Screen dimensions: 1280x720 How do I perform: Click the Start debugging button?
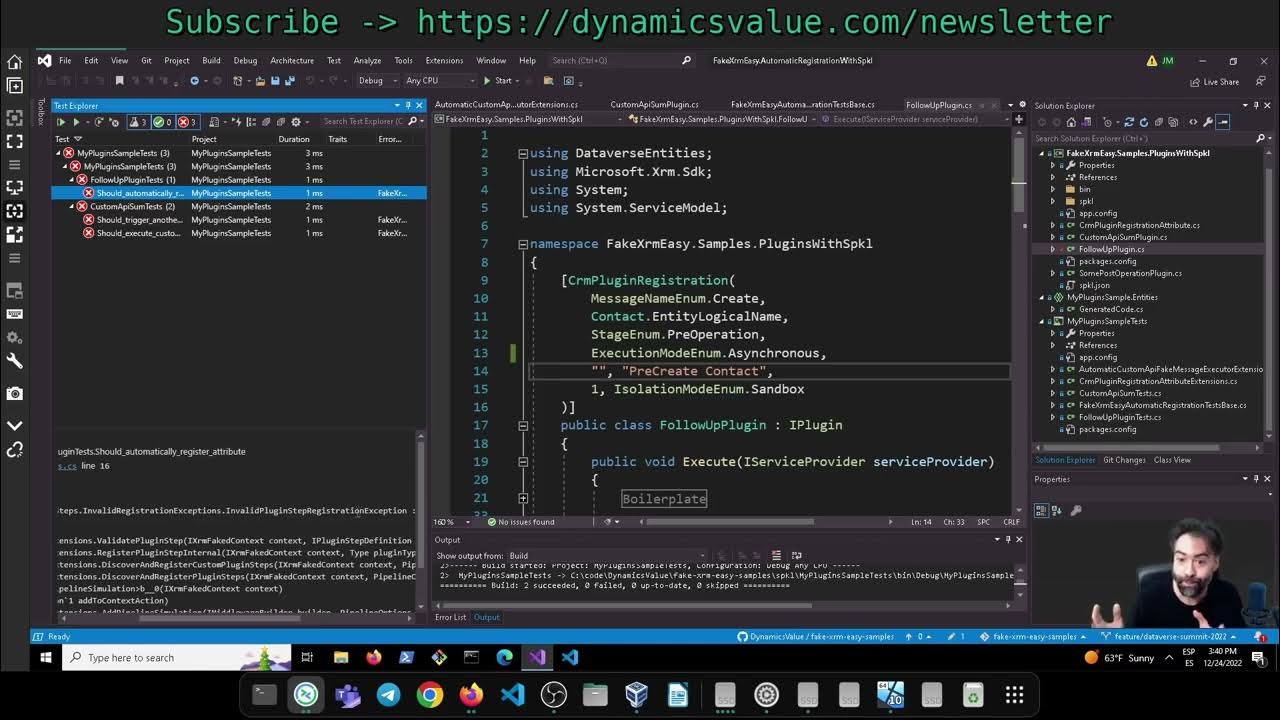tap(498, 81)
